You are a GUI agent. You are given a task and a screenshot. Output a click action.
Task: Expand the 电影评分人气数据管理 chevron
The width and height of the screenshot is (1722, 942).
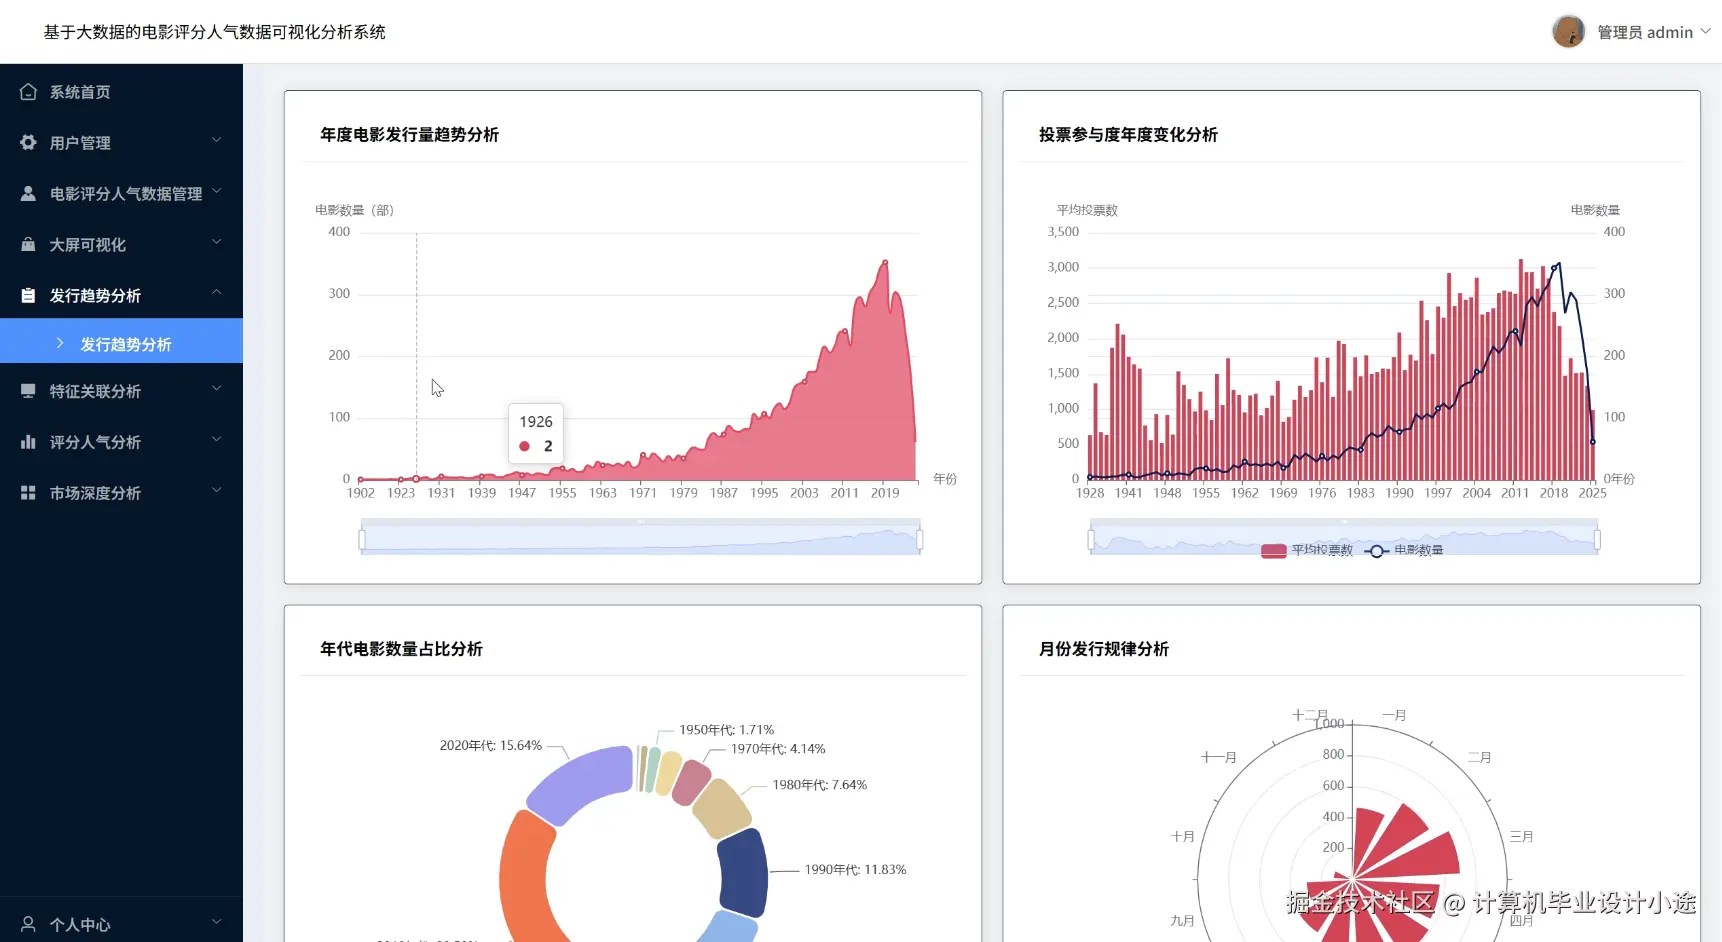coord(216,192)
